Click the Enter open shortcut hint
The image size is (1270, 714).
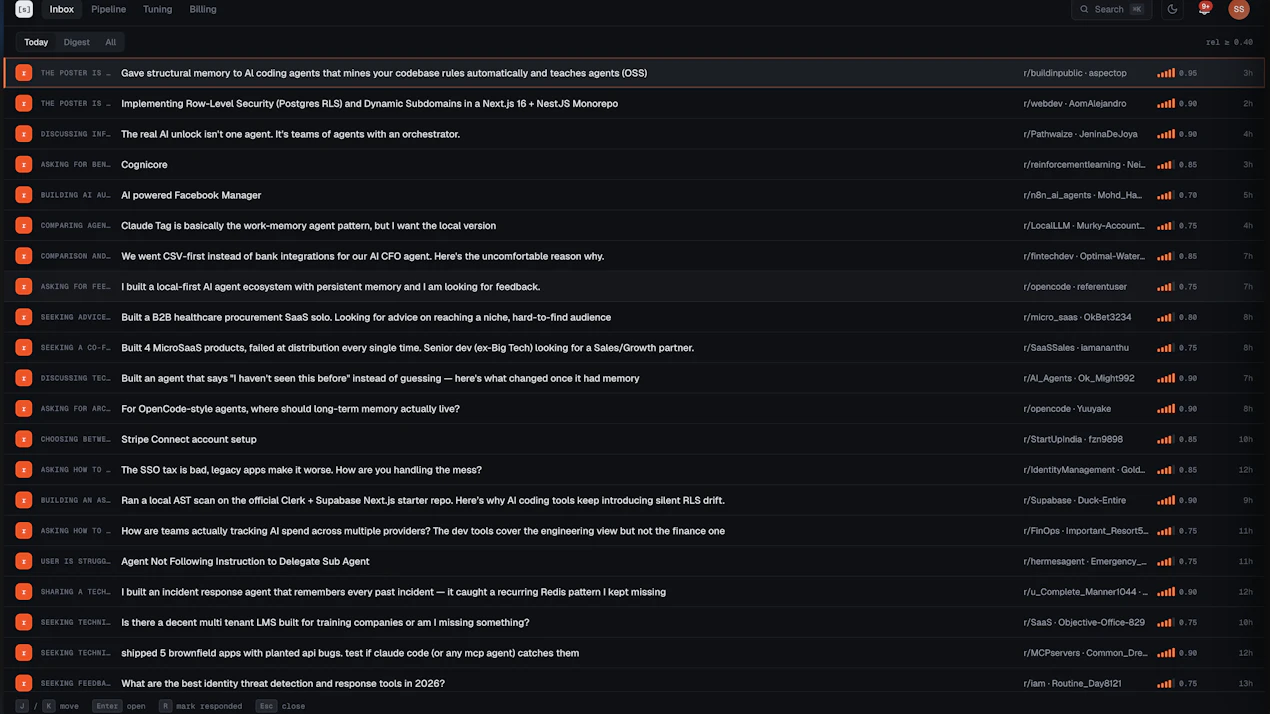click(119, 706)
